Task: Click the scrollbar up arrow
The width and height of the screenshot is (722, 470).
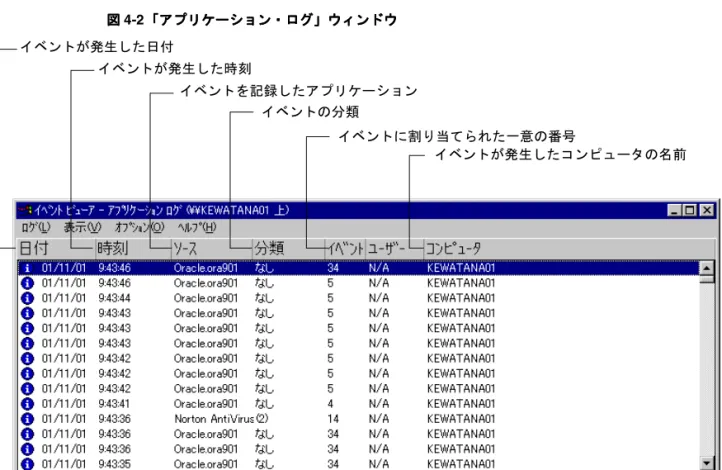Action: tap(706, 267)
